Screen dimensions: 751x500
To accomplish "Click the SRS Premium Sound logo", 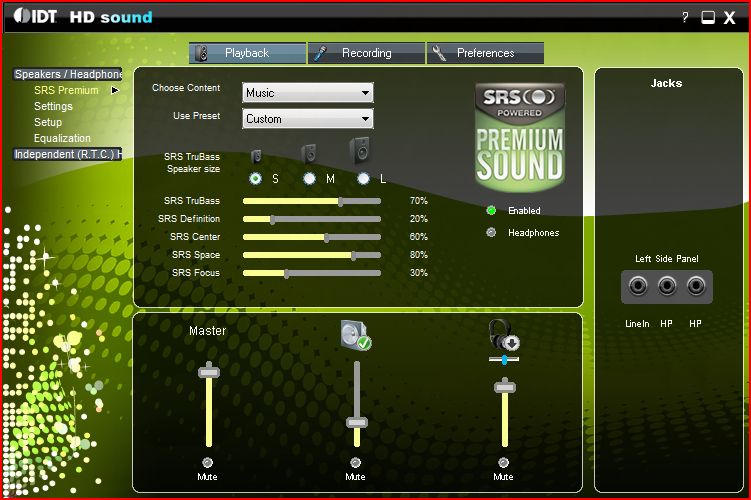I will click(520, 137).
